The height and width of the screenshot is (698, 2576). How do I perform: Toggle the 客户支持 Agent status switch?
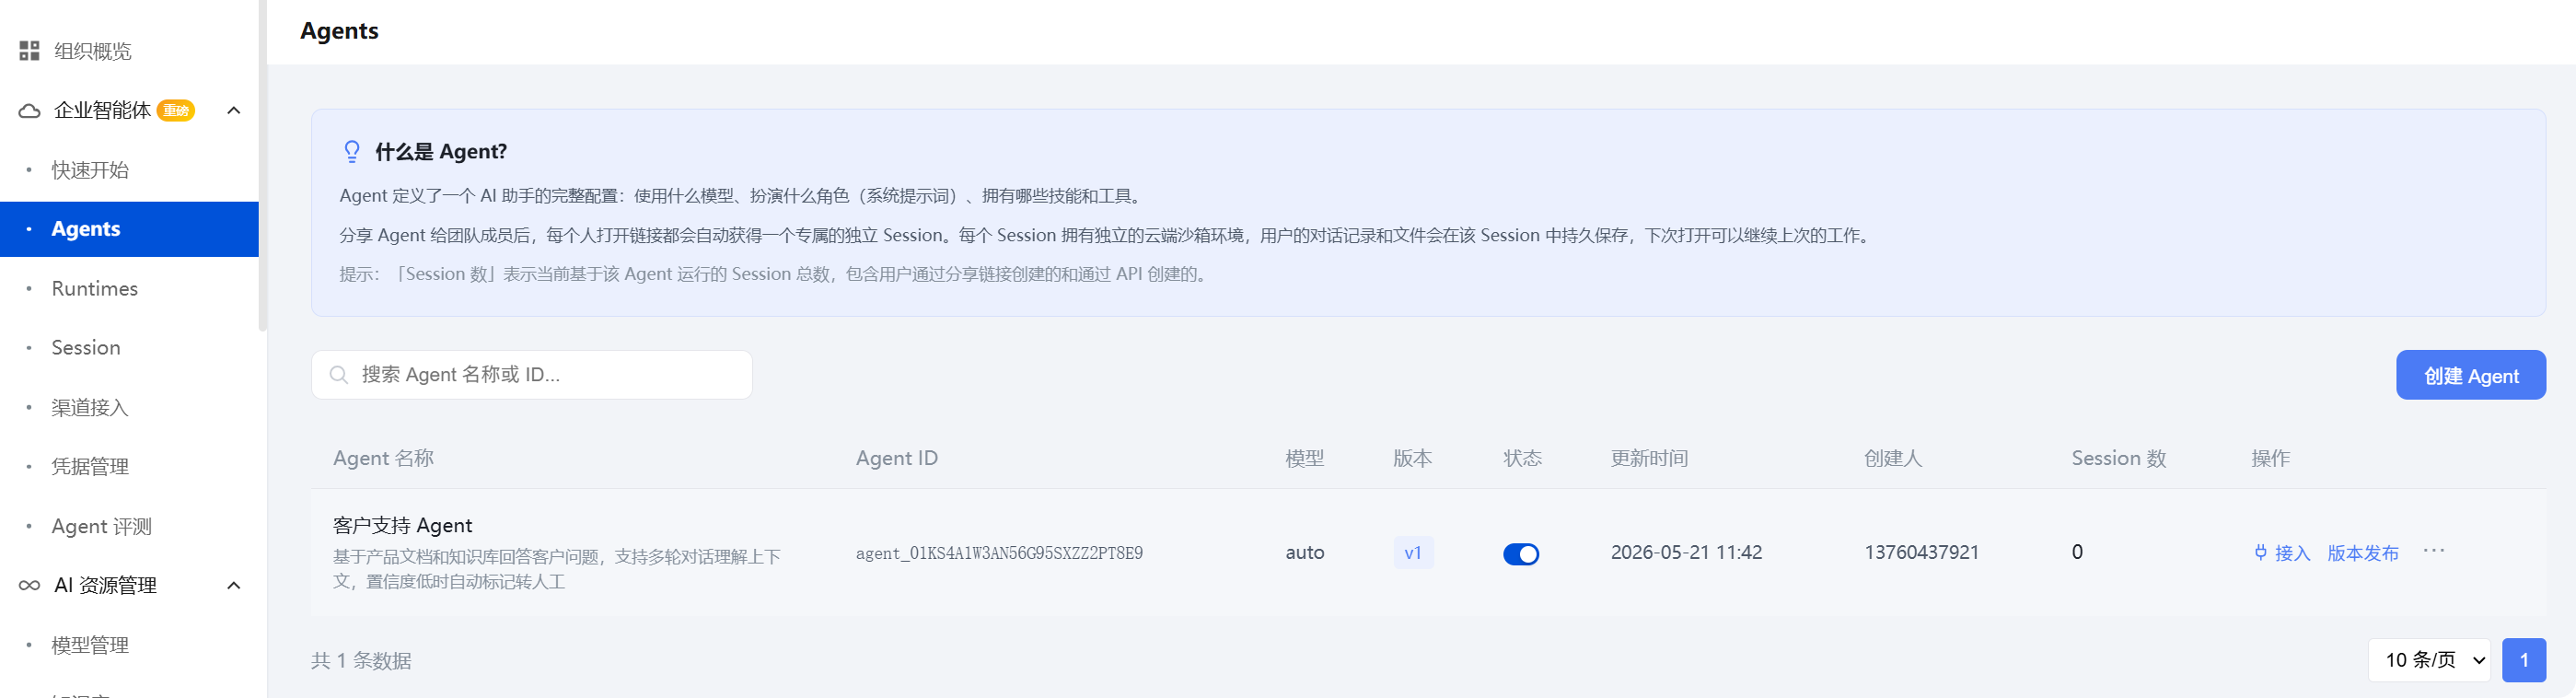click(x=1521, y=554)
